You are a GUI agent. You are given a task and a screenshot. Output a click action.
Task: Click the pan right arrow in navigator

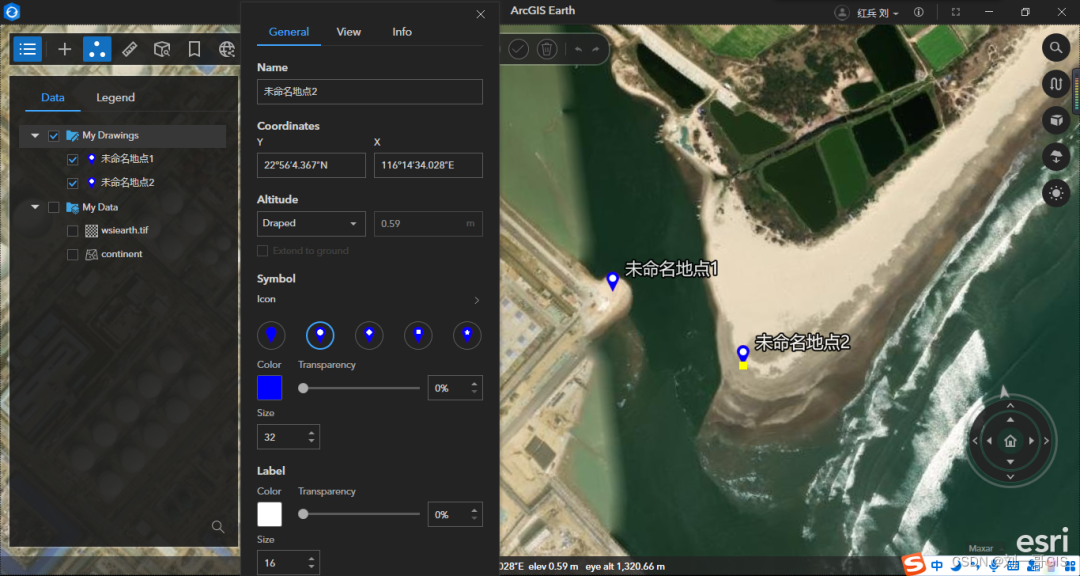[x=1031, y=441]
